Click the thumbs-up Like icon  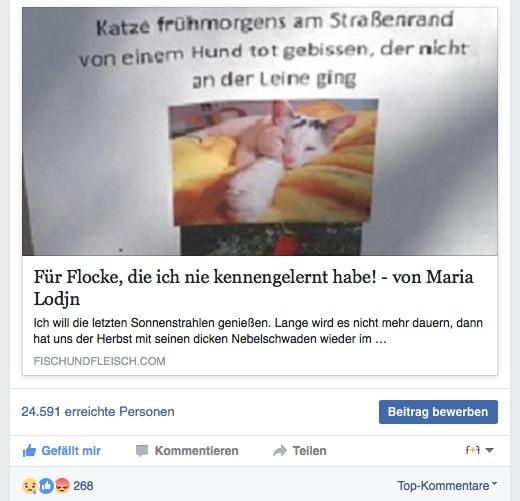29,451
